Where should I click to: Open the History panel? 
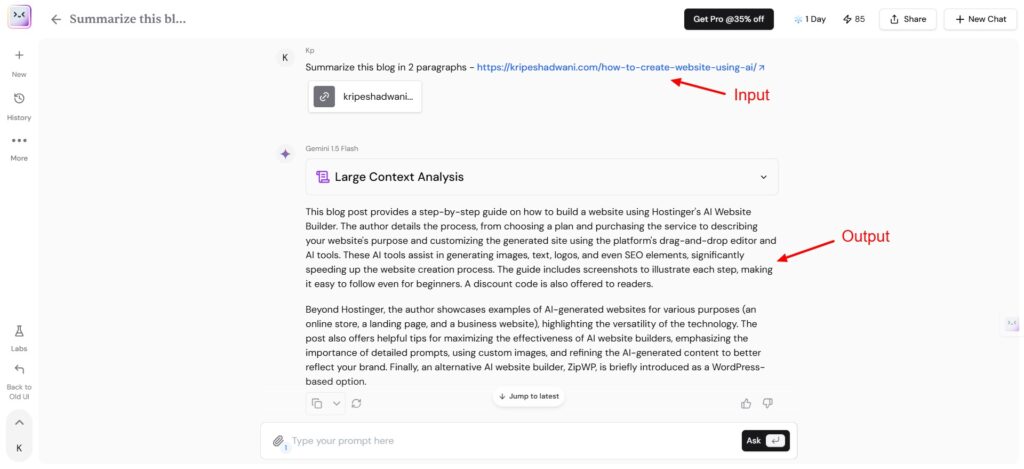coord(19,98)
